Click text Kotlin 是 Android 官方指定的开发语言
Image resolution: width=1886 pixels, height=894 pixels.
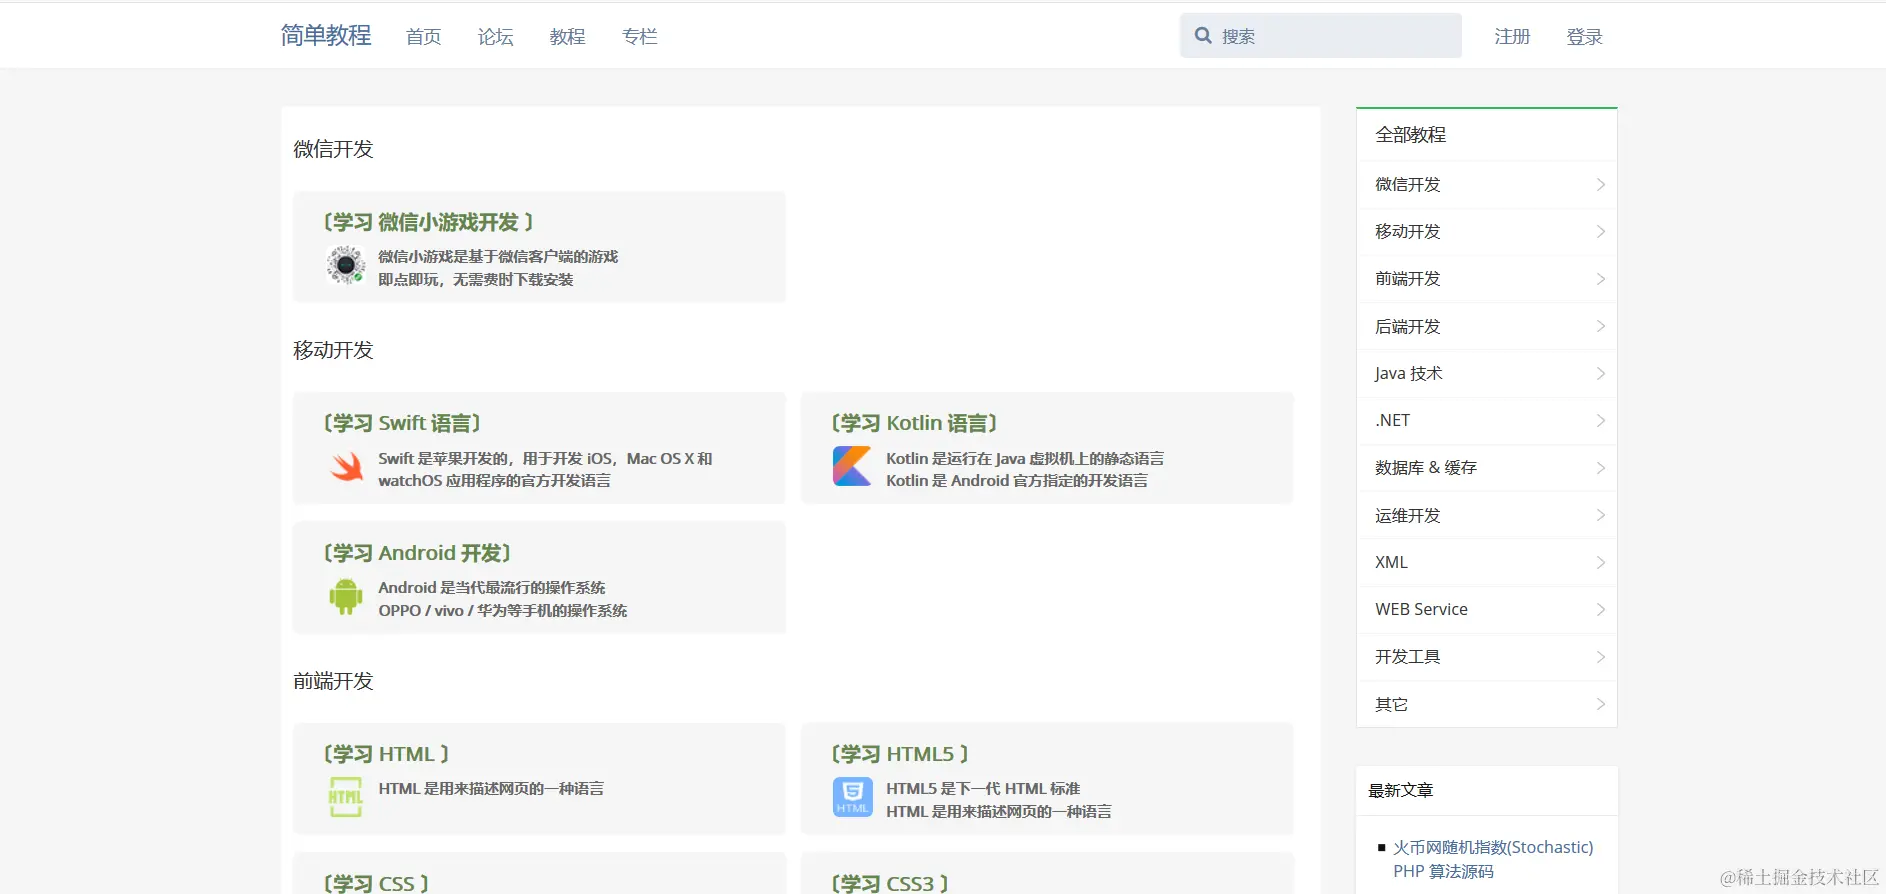click(x=1017, y=481)
